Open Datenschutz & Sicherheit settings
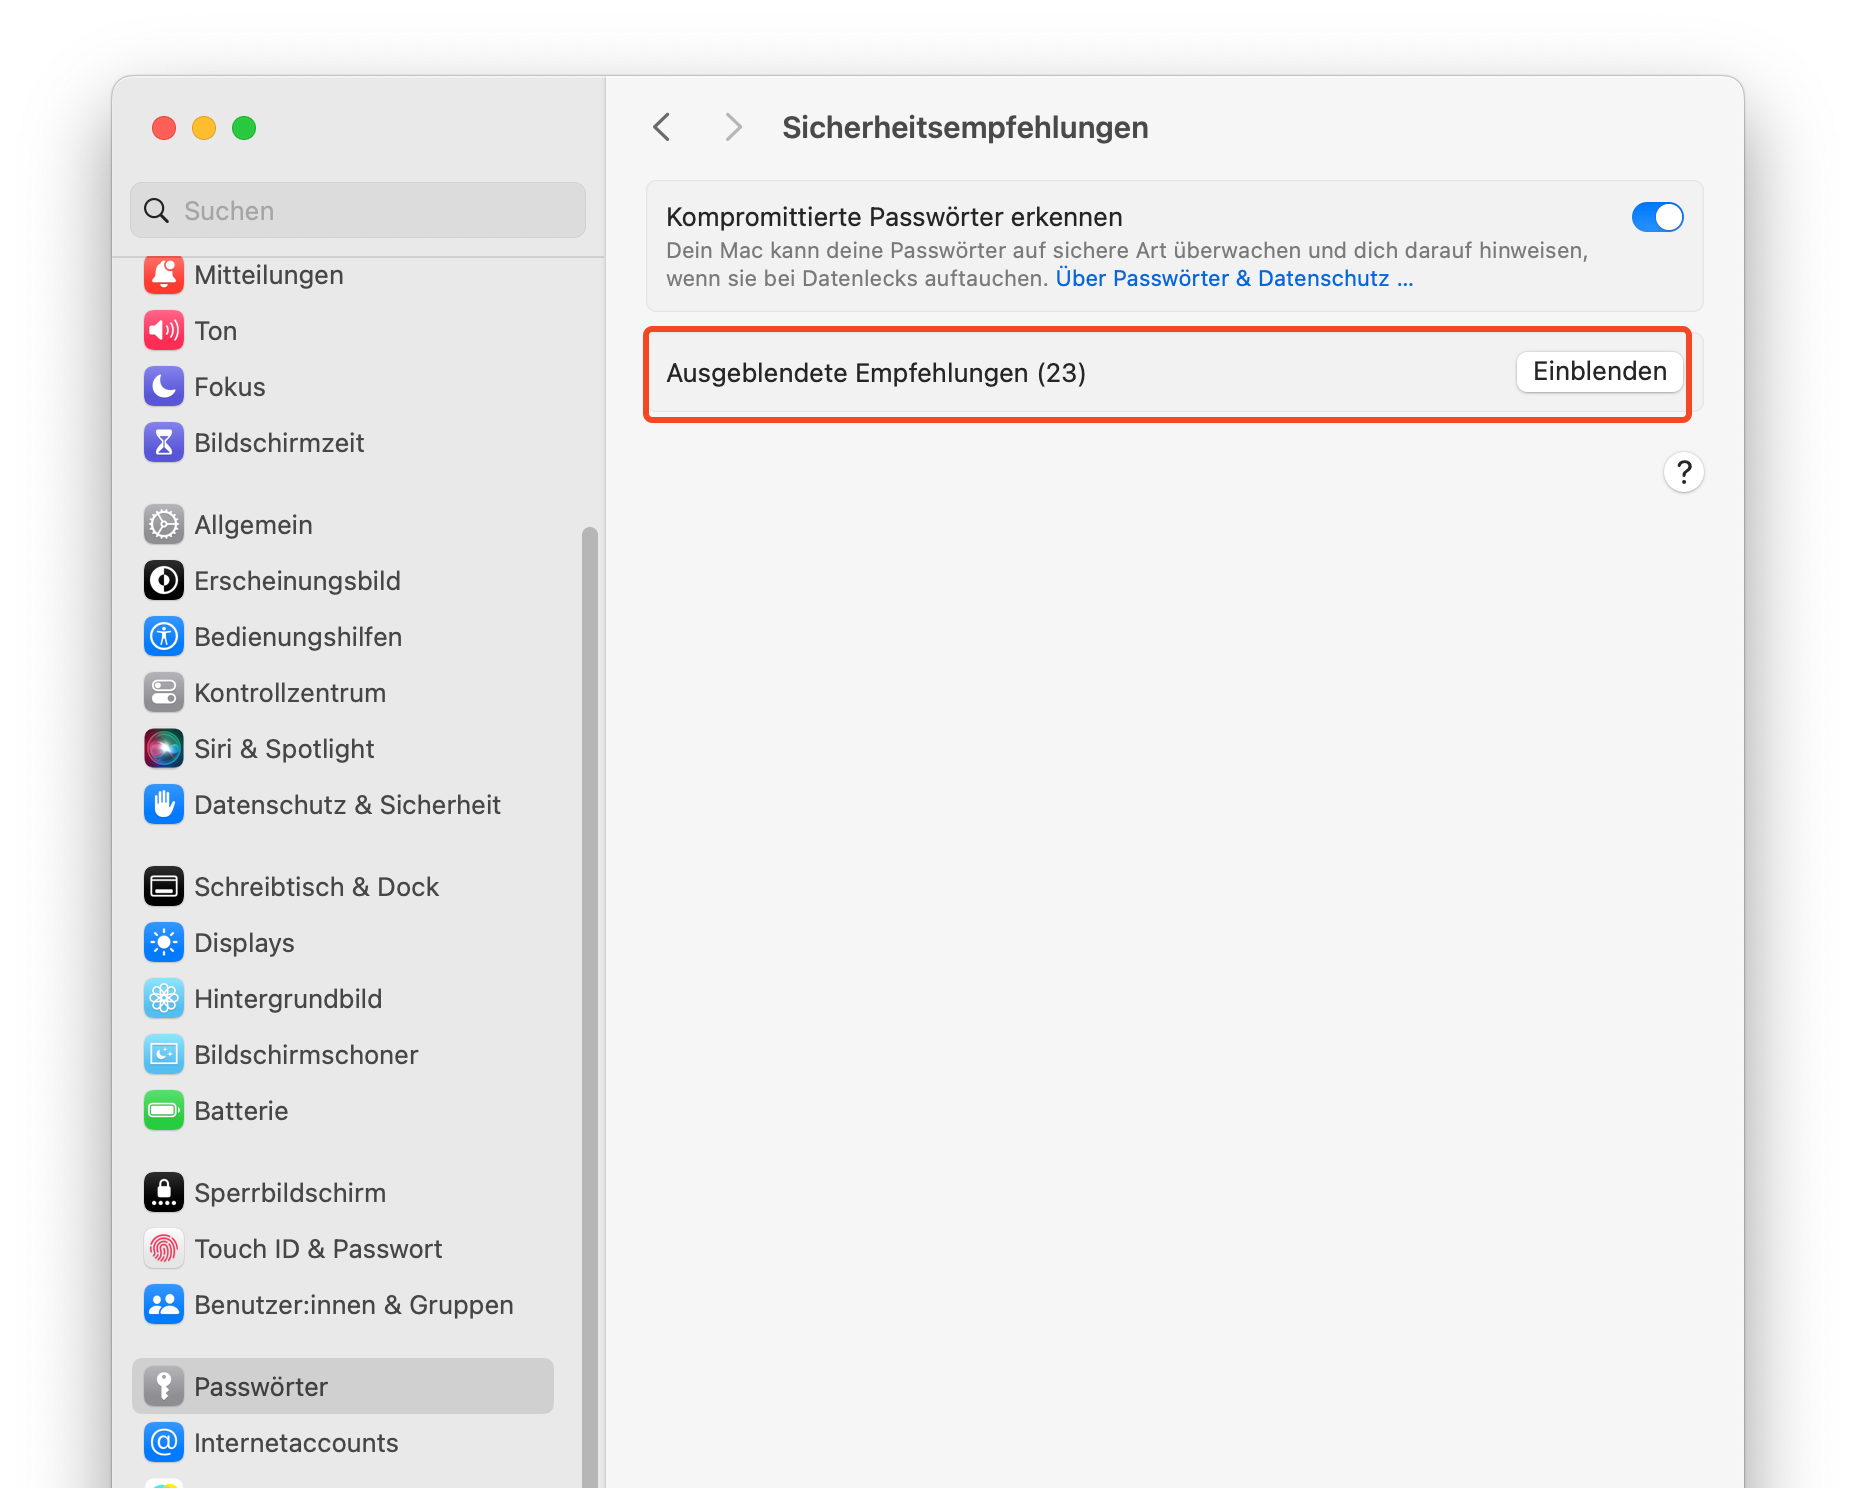This screenshot has height=1488, width=1856. (346, 805)
